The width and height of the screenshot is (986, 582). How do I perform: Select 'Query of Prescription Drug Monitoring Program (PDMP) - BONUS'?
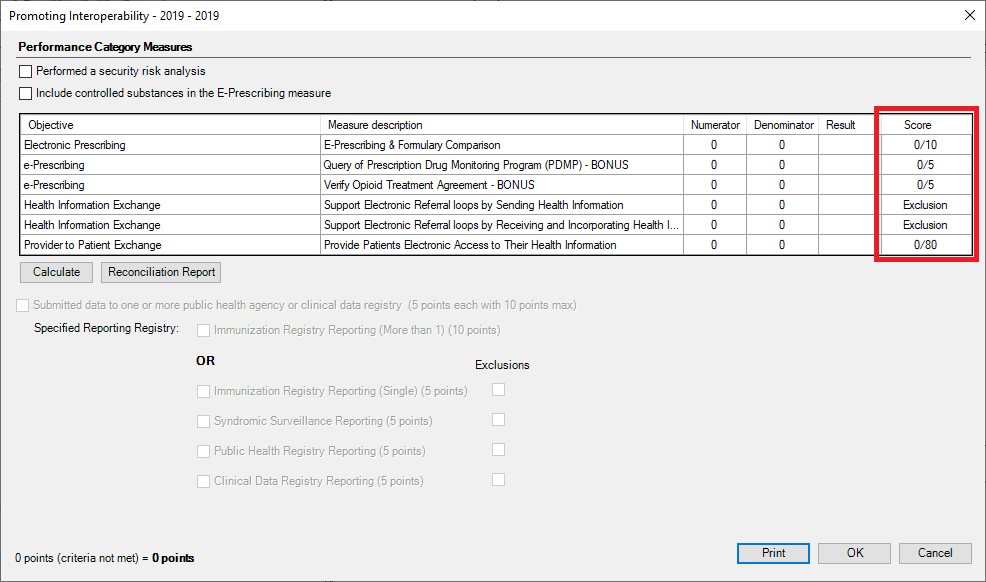pos(502,165)
